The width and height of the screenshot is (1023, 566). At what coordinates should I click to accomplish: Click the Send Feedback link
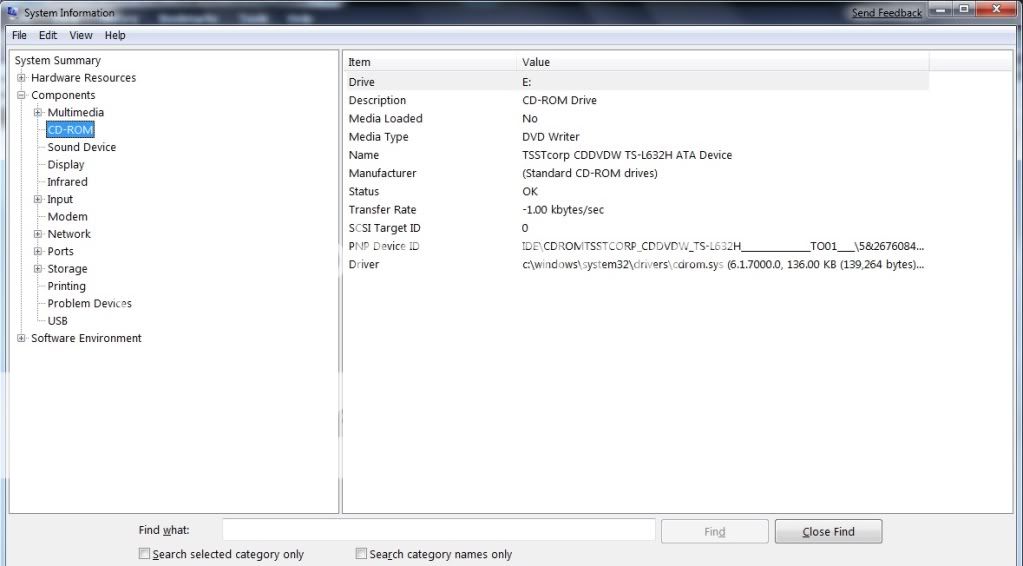(886, 13)
